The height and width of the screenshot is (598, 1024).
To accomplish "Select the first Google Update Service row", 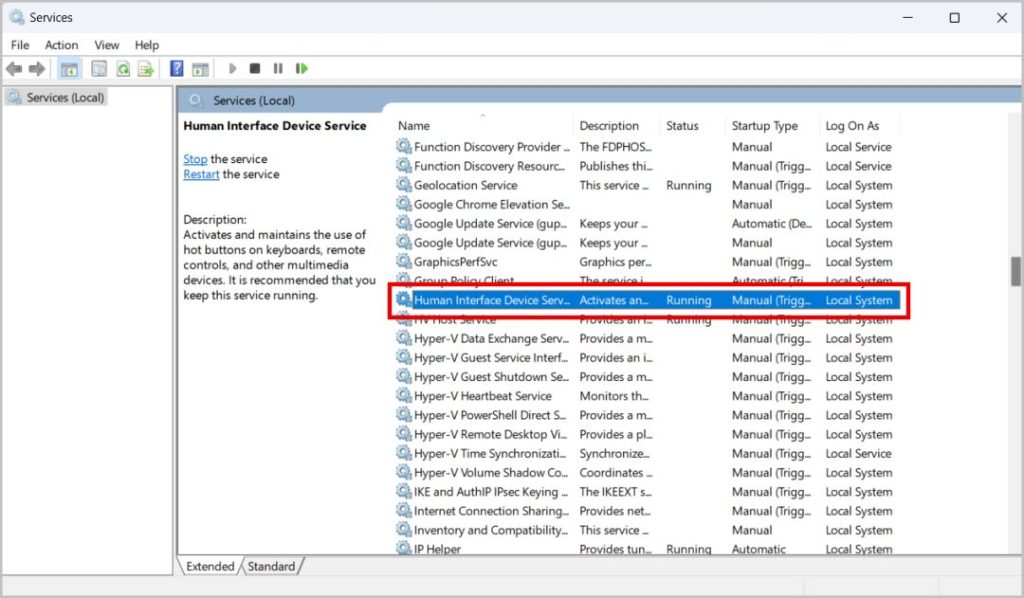I will point(647,223).
